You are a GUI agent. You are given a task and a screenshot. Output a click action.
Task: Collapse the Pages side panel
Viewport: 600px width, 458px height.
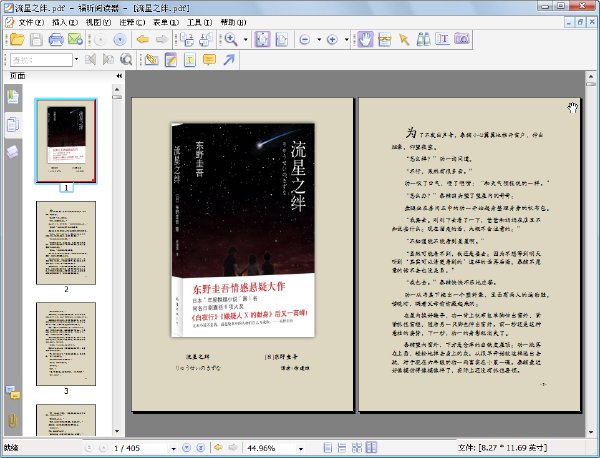click(119, 76)
